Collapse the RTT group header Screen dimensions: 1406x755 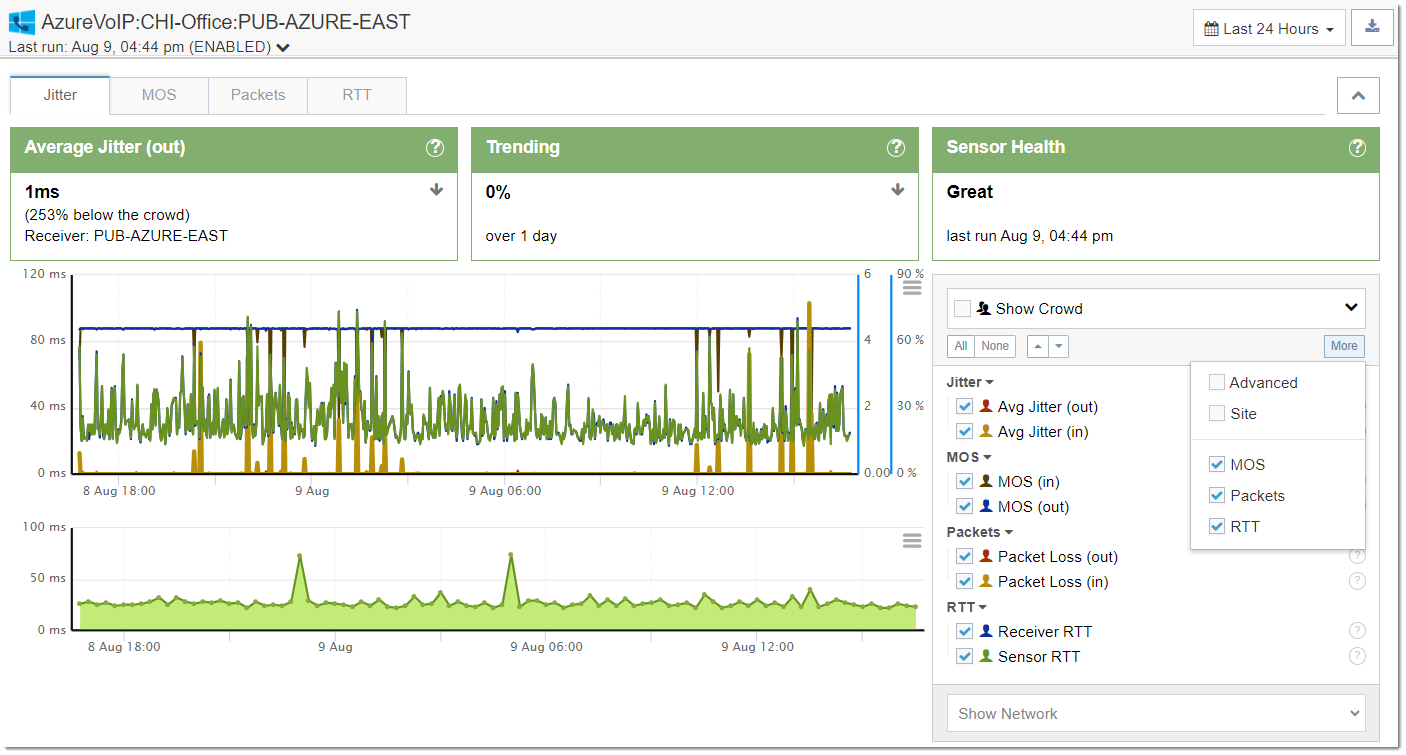click(x=967, y=607)
